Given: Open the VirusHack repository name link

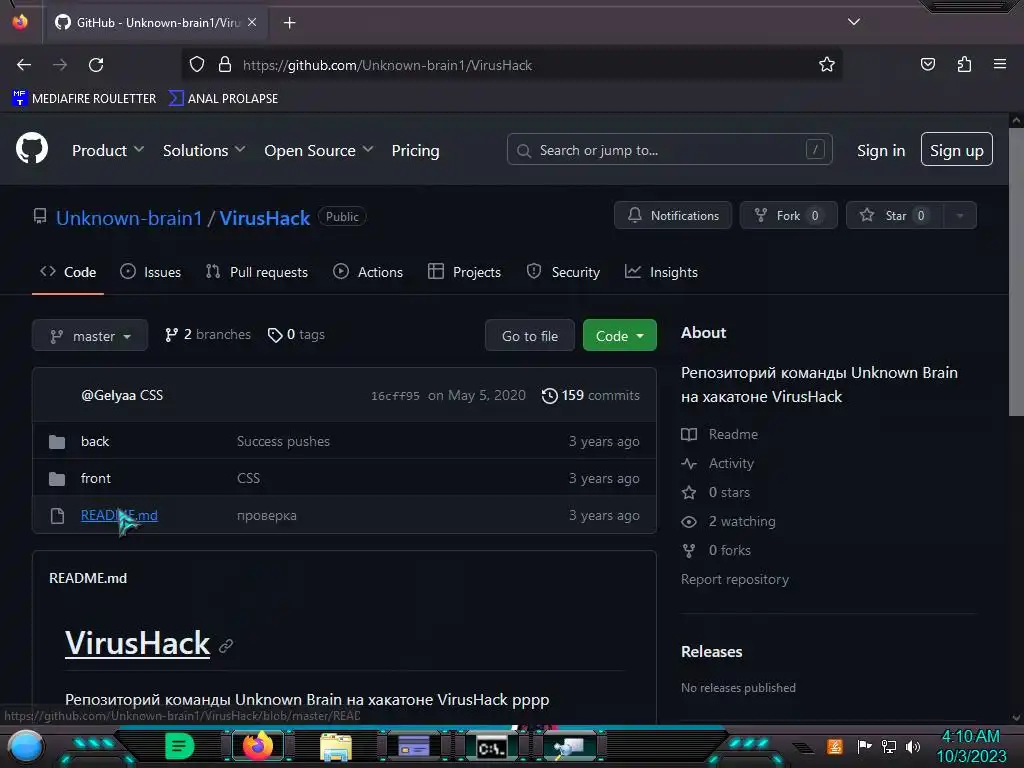Looking at the screenshot, I should (264, 218).
